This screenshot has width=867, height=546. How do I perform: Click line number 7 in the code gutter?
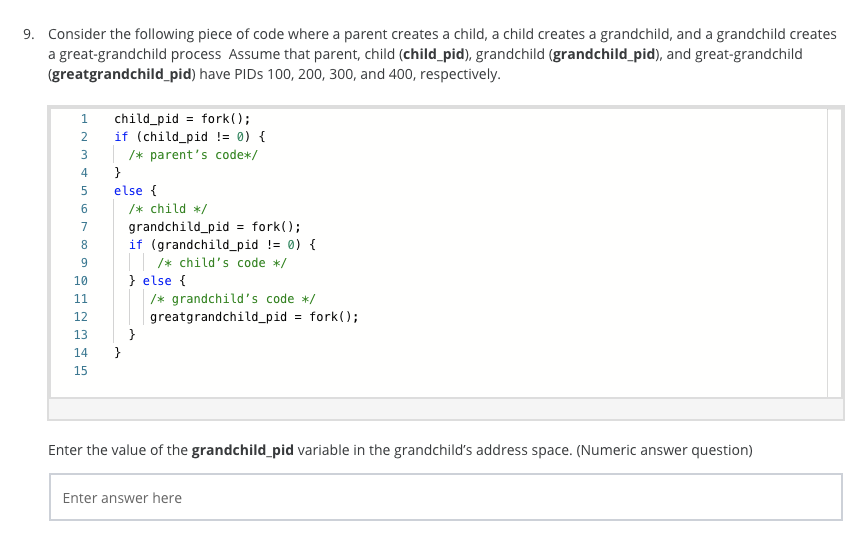click(x=85, y=227)
